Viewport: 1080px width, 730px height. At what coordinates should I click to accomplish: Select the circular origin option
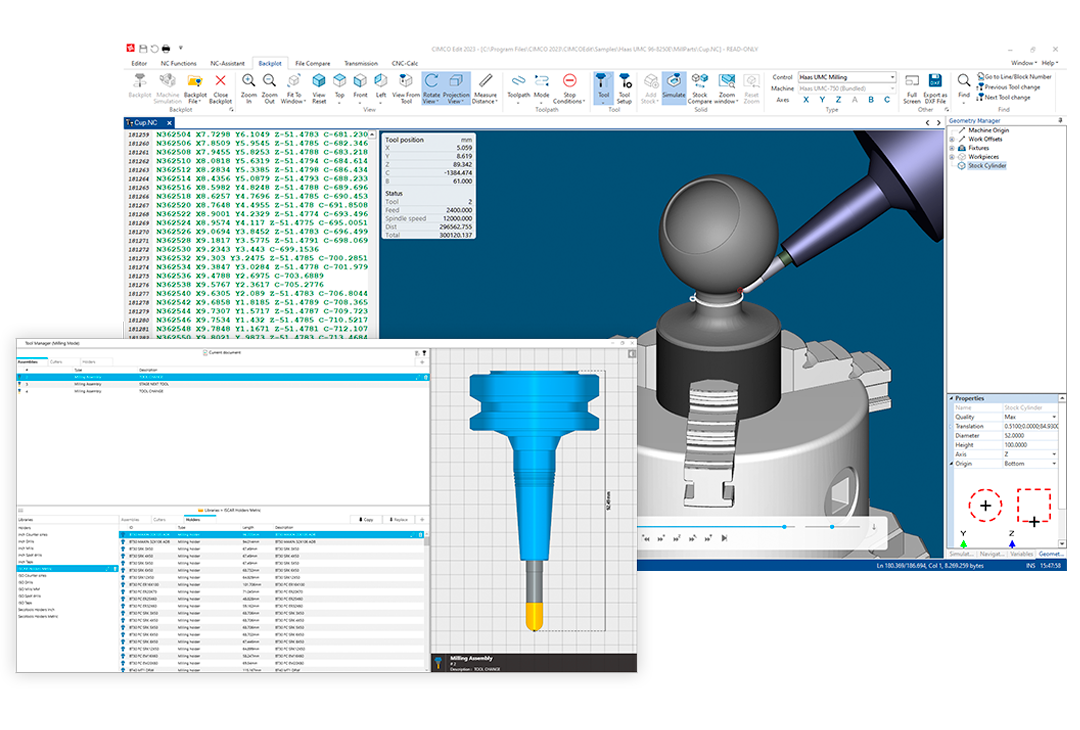pyautogui.click(x=986, y=505)
